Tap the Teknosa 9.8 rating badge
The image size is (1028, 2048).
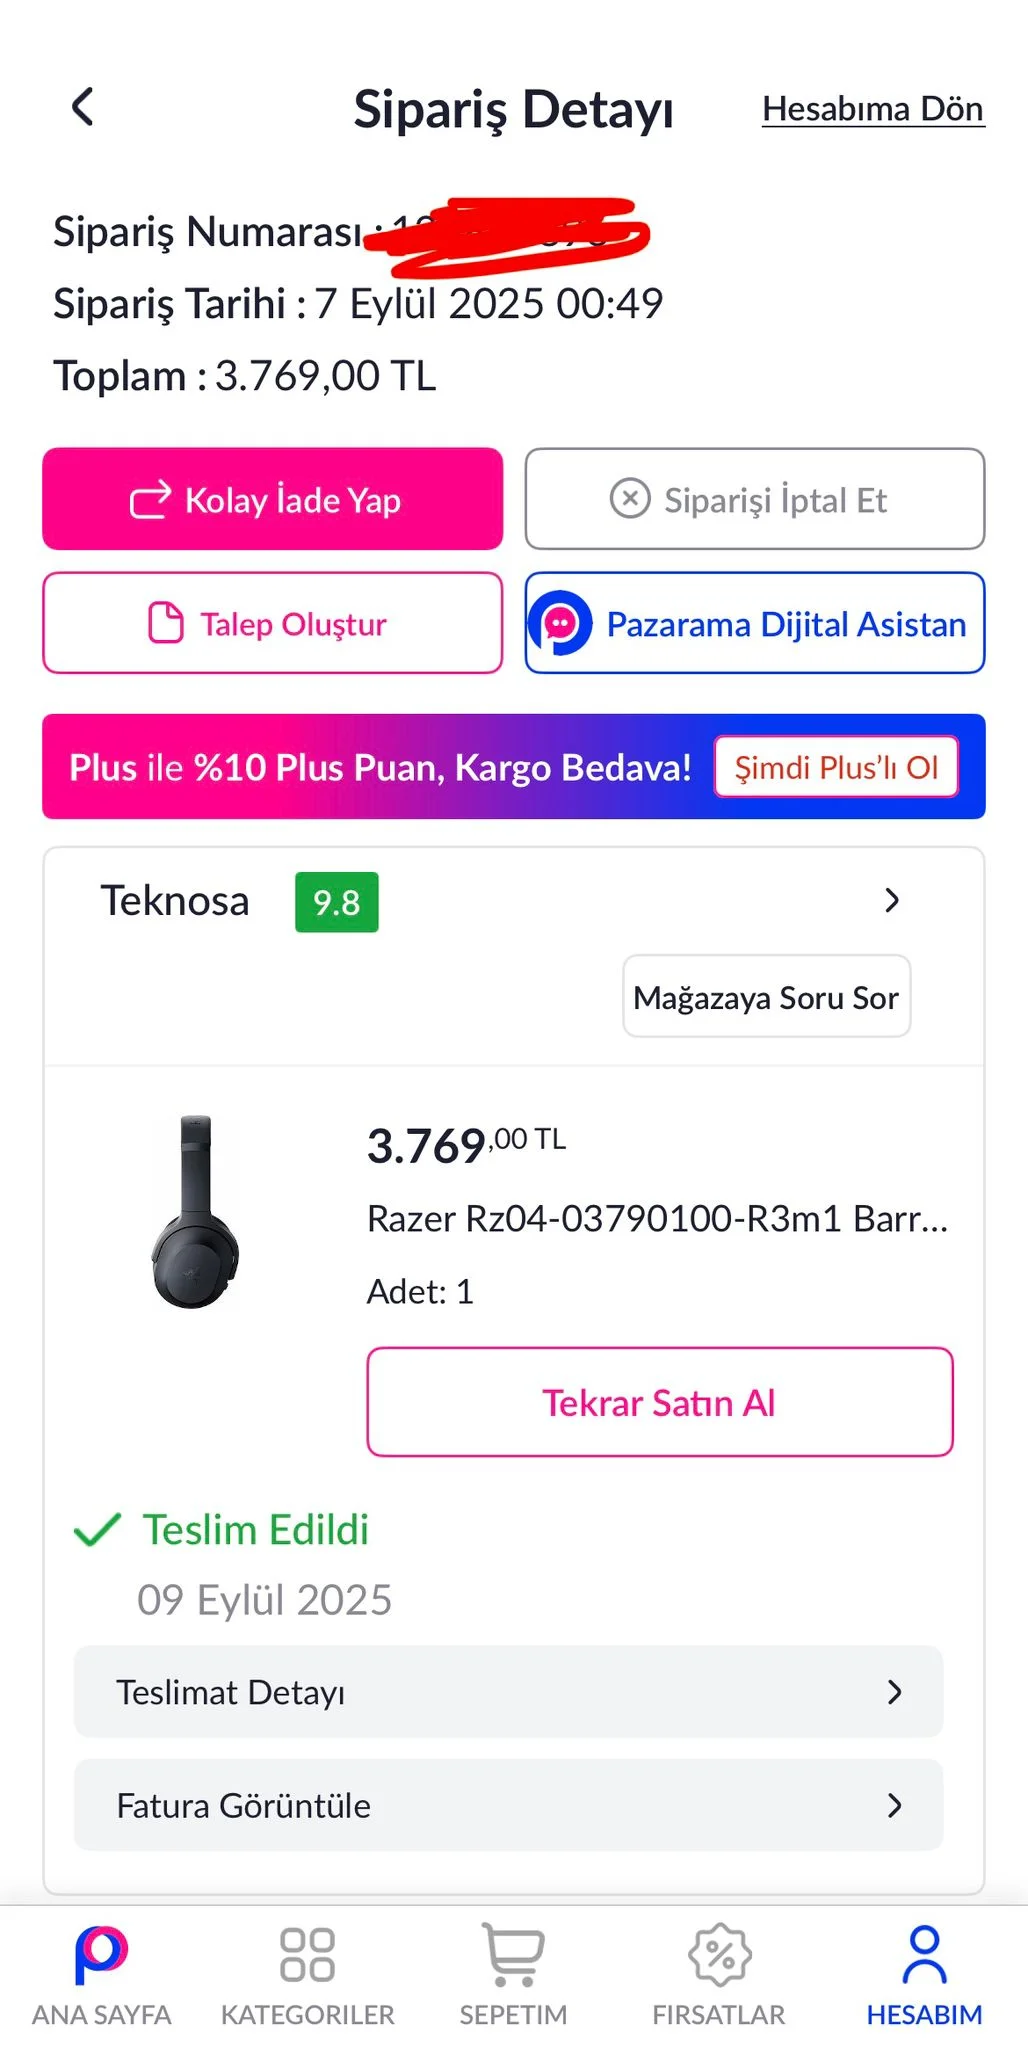pyautogui.click(x=336, y=902)
